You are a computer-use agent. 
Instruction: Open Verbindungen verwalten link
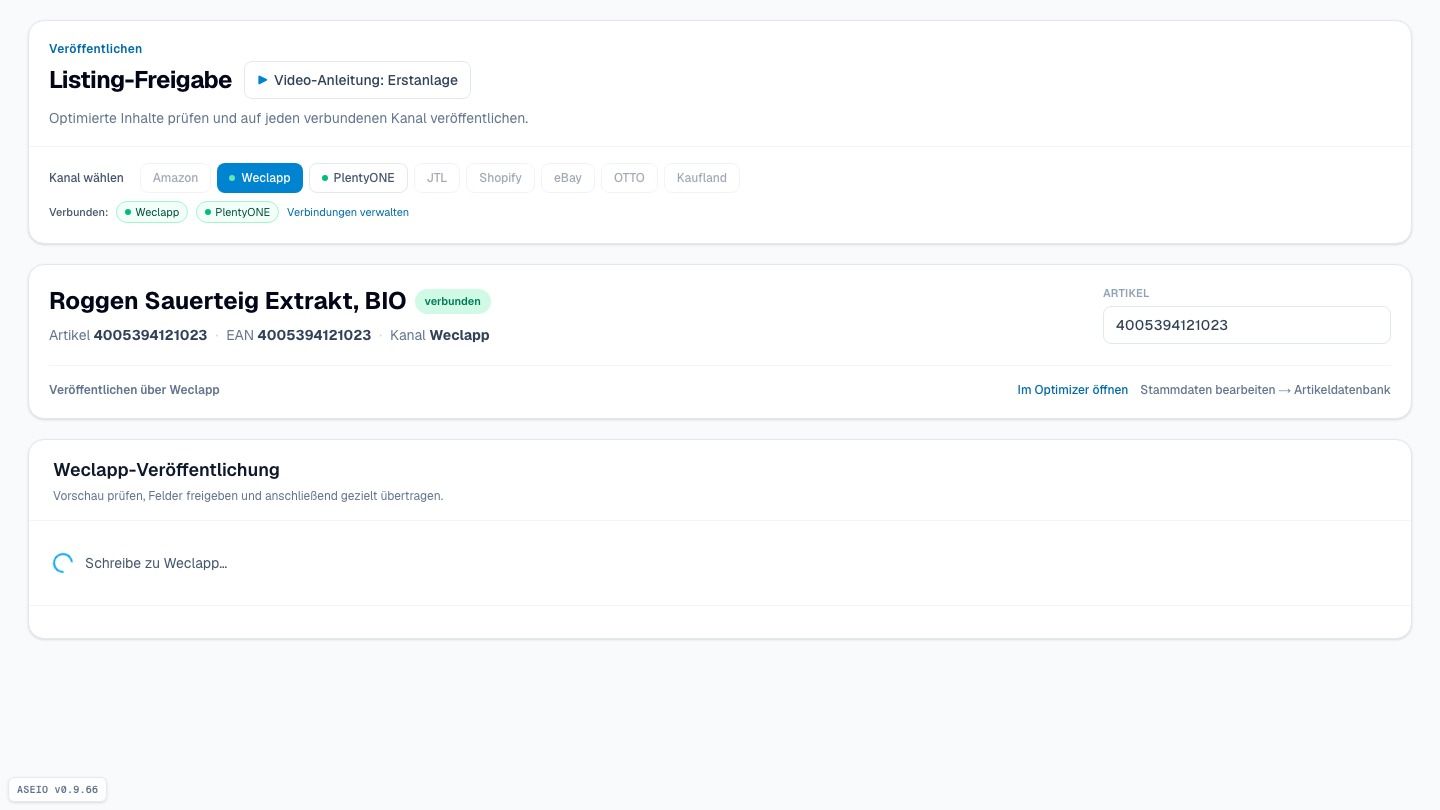click(348, 212)
